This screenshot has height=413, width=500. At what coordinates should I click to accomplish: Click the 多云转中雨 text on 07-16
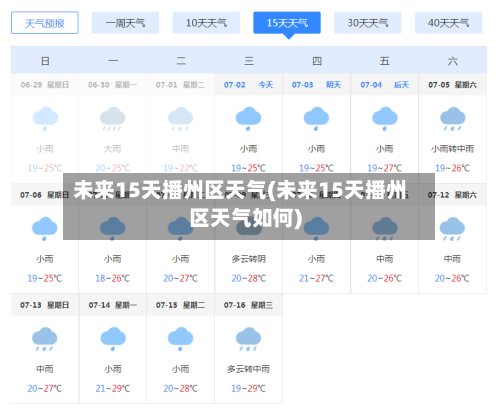pyautogui.click(x=248, y=369)
